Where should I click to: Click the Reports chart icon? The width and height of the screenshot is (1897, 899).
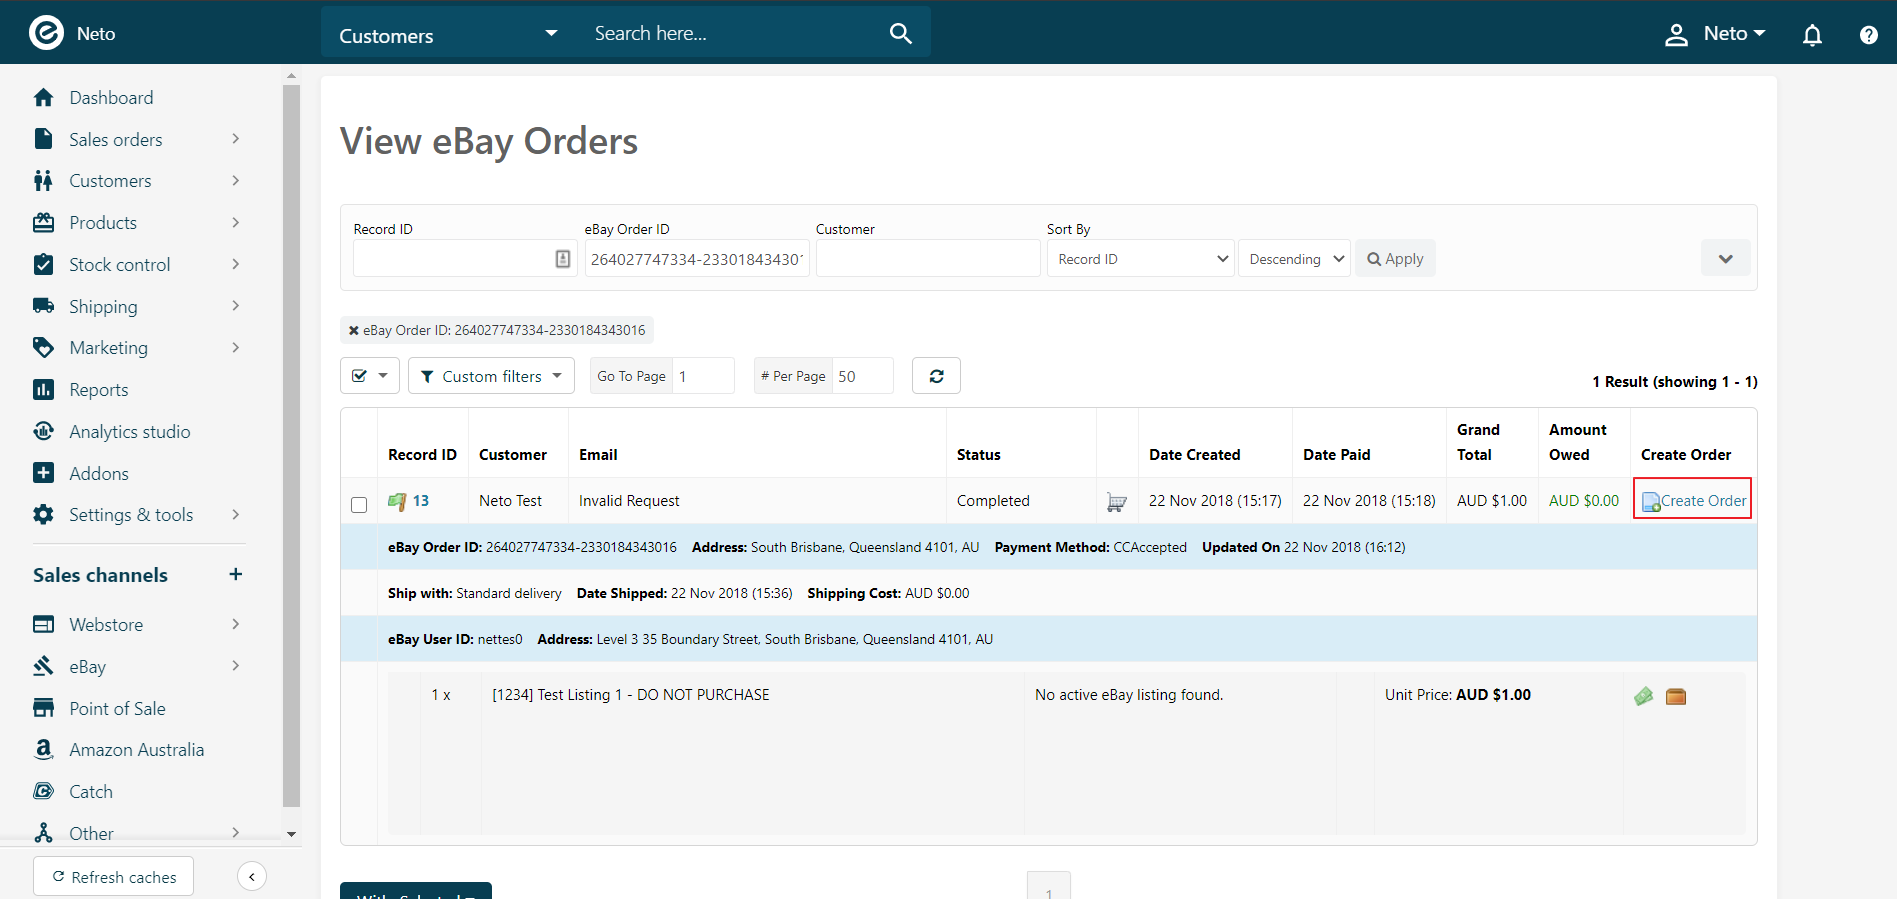43,389
